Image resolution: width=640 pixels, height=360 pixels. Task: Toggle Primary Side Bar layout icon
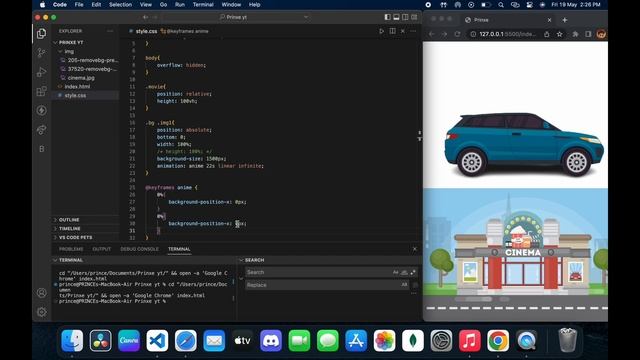(x=387, y=17)
